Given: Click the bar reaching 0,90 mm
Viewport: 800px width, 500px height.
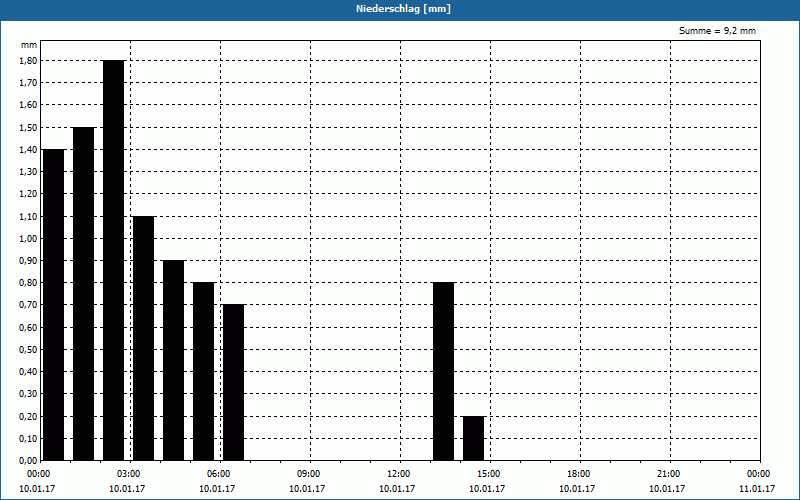Looking at the screenshot, I should (x=173, y=360).
